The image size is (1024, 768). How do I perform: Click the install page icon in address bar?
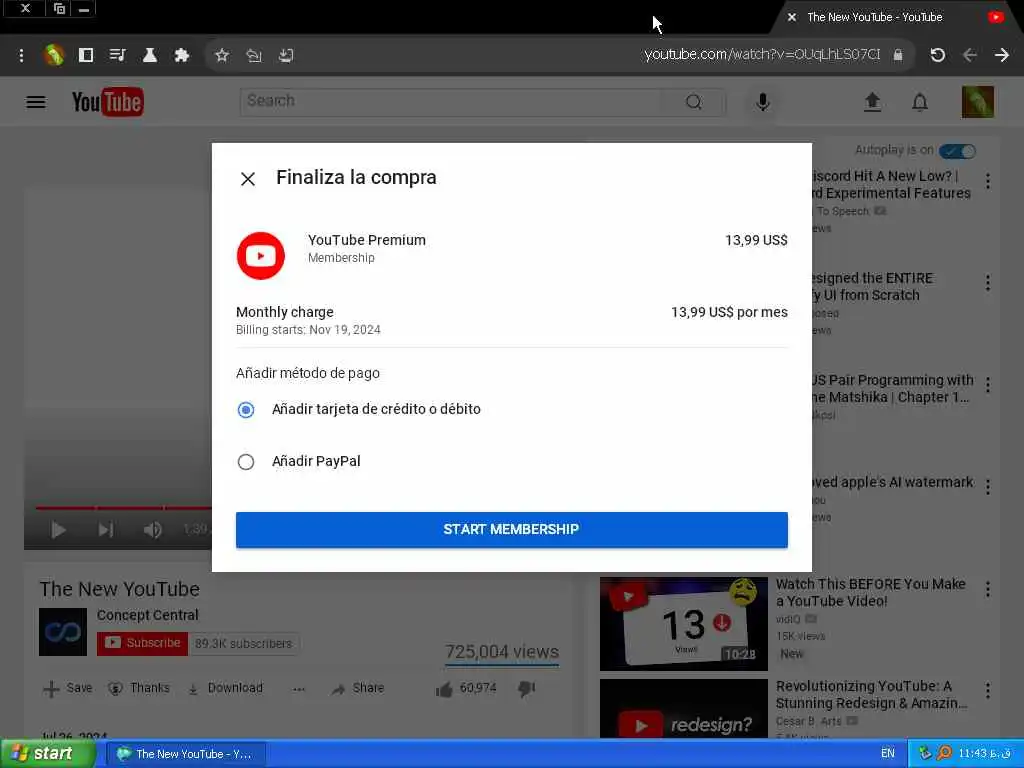pos(285,56)
